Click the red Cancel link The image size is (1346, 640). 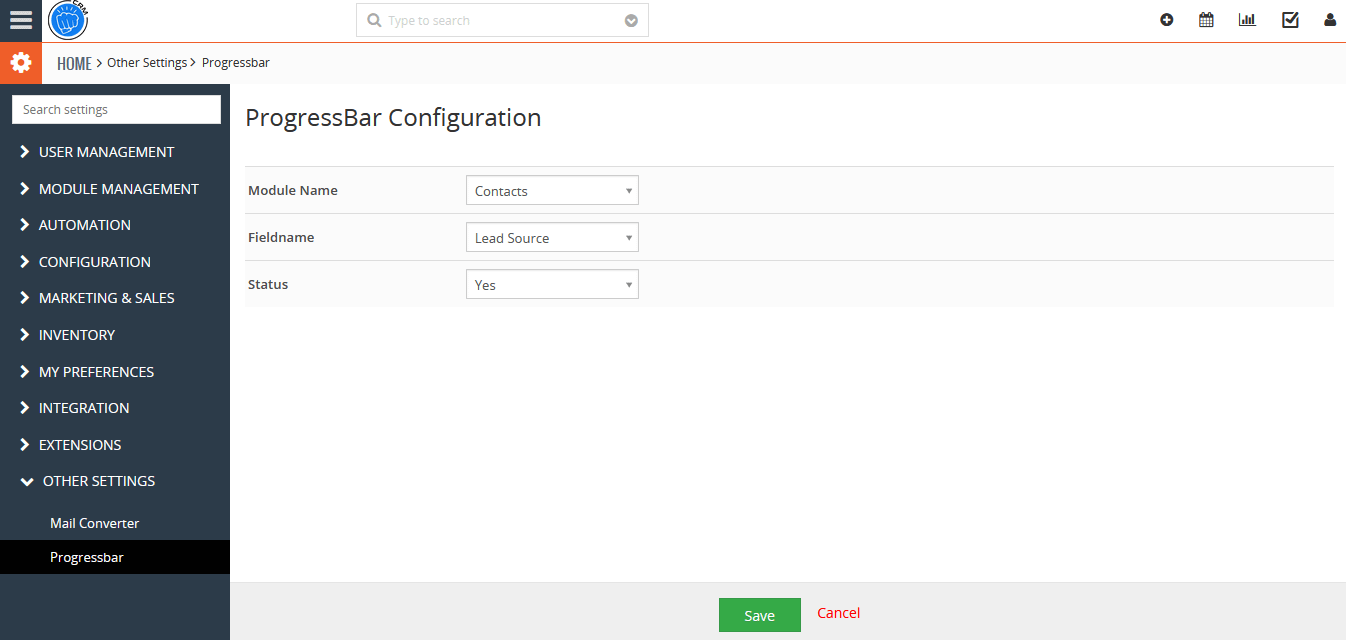point(838,613)
